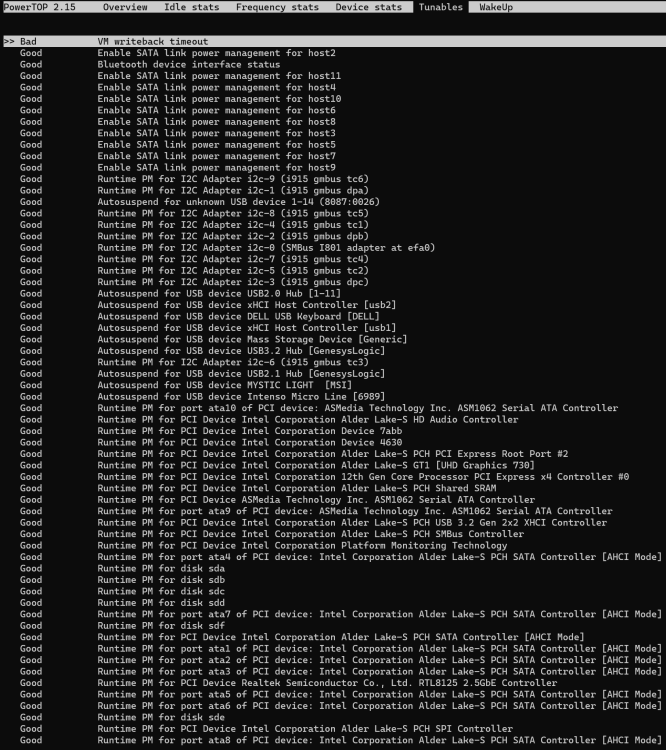Select SATA link power management for host10
This screenshot has height=750, width=666.
(180, 99)
